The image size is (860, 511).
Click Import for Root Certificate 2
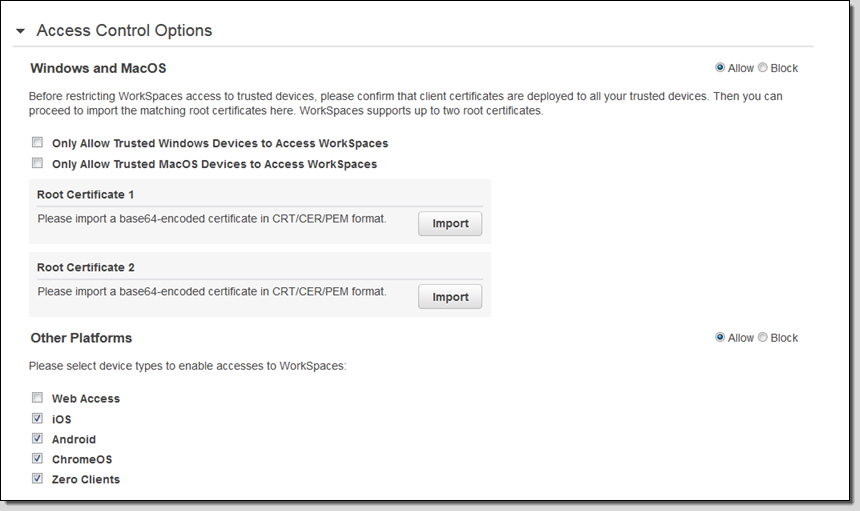[x=449, y=296]
